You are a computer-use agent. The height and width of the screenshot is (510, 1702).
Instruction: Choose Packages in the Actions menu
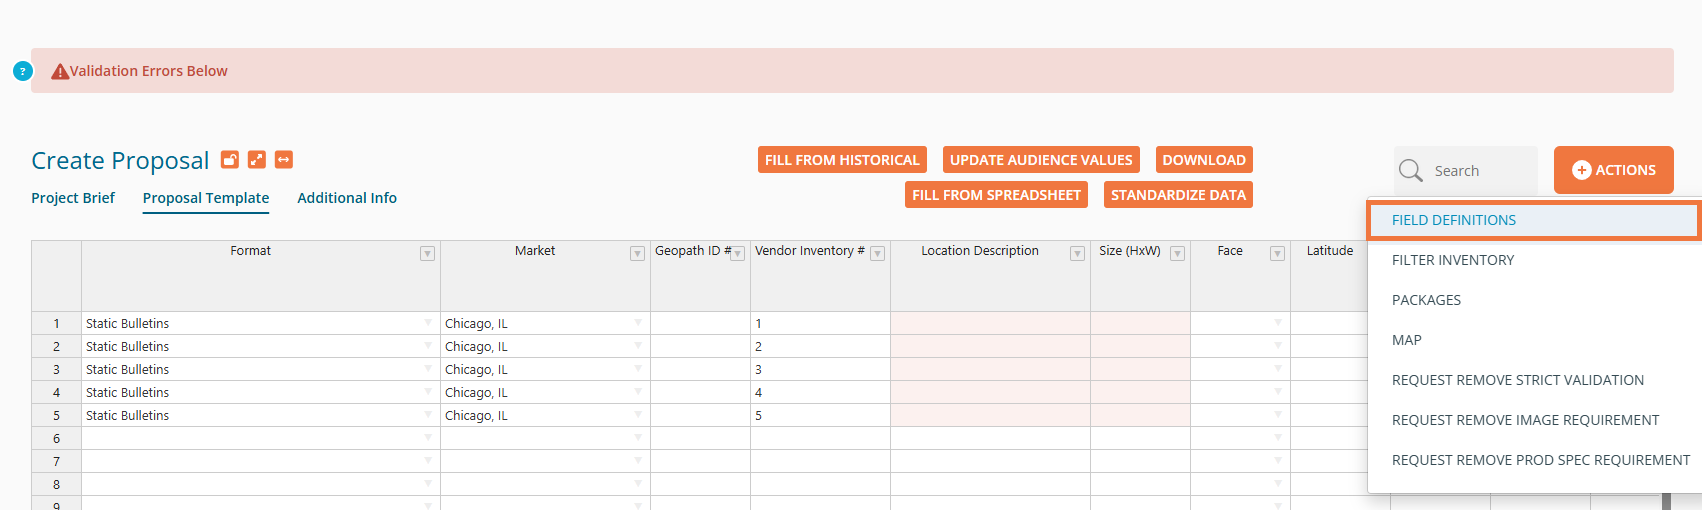tap(1426, 300)
